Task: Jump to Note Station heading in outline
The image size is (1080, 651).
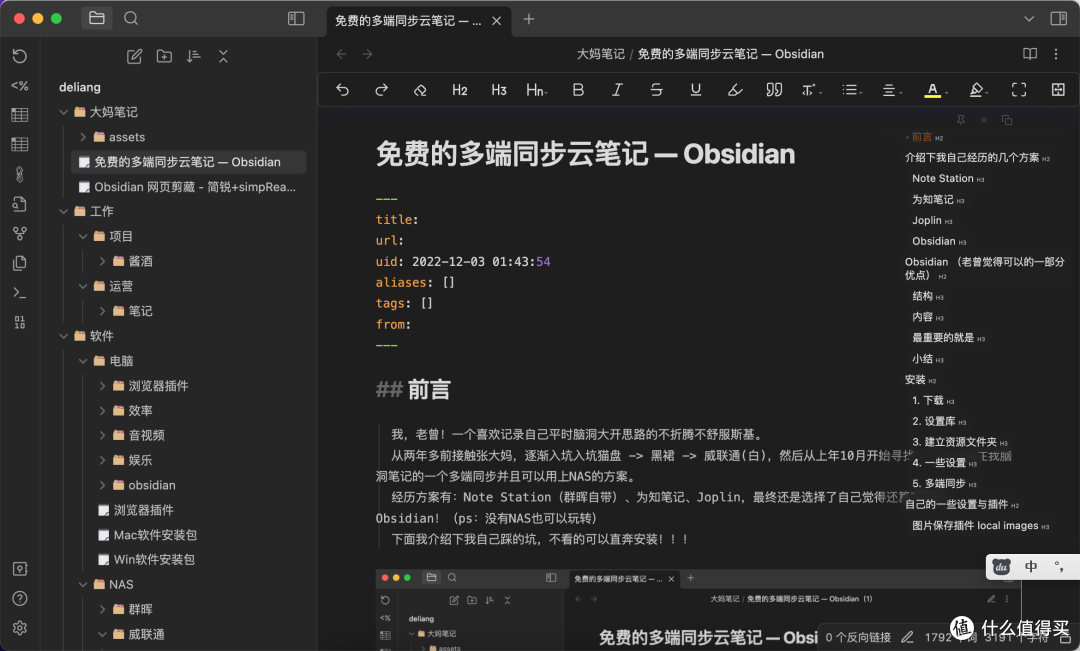Action: (x=943, y=178)
